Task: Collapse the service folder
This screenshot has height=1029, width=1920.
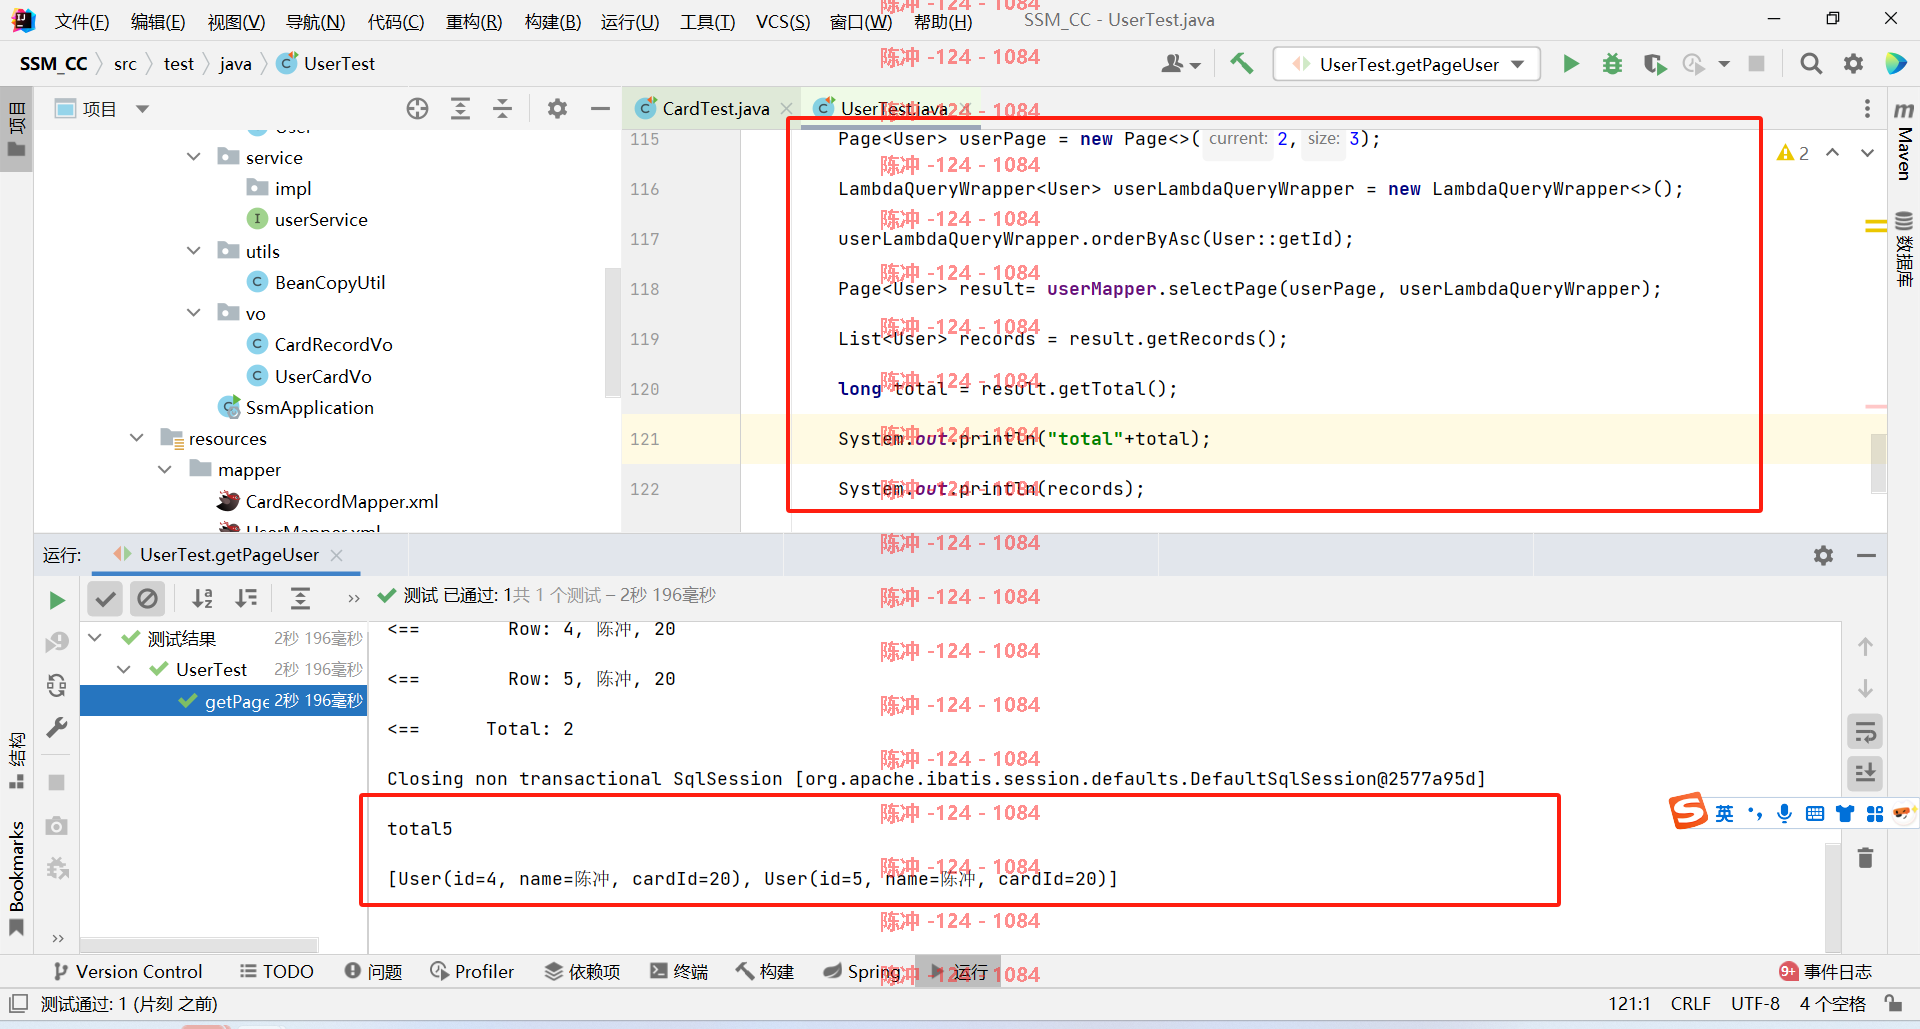Action: click(194, 157)
